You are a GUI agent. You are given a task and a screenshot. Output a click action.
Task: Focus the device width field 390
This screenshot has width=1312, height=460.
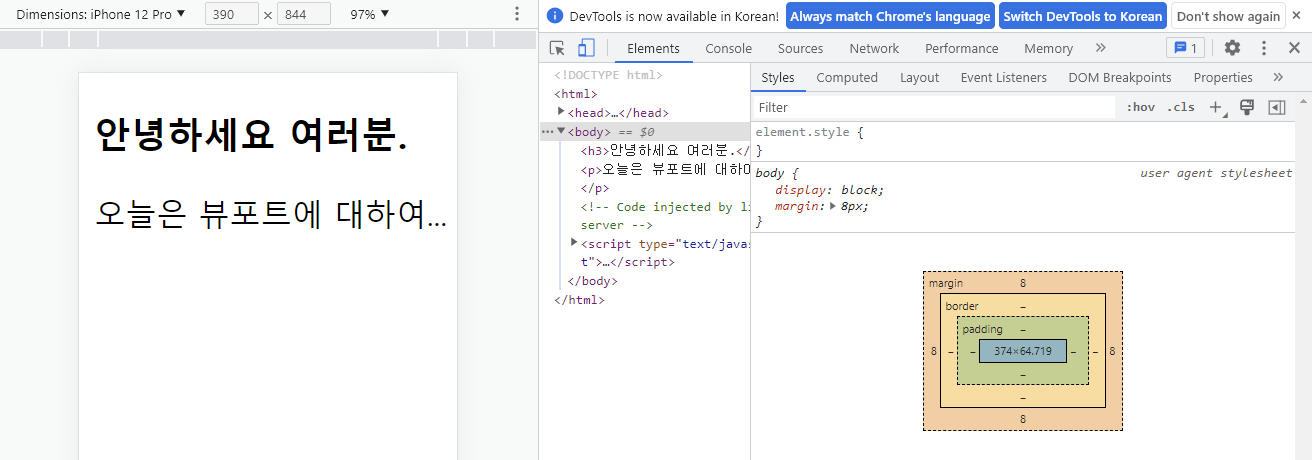(232, 14)
